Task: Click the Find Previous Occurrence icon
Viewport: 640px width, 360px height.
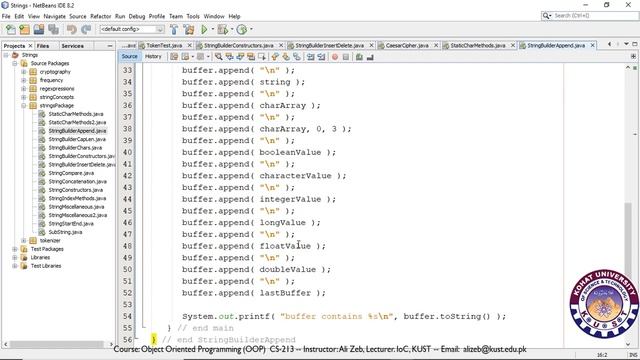Action: coord(229,57)
